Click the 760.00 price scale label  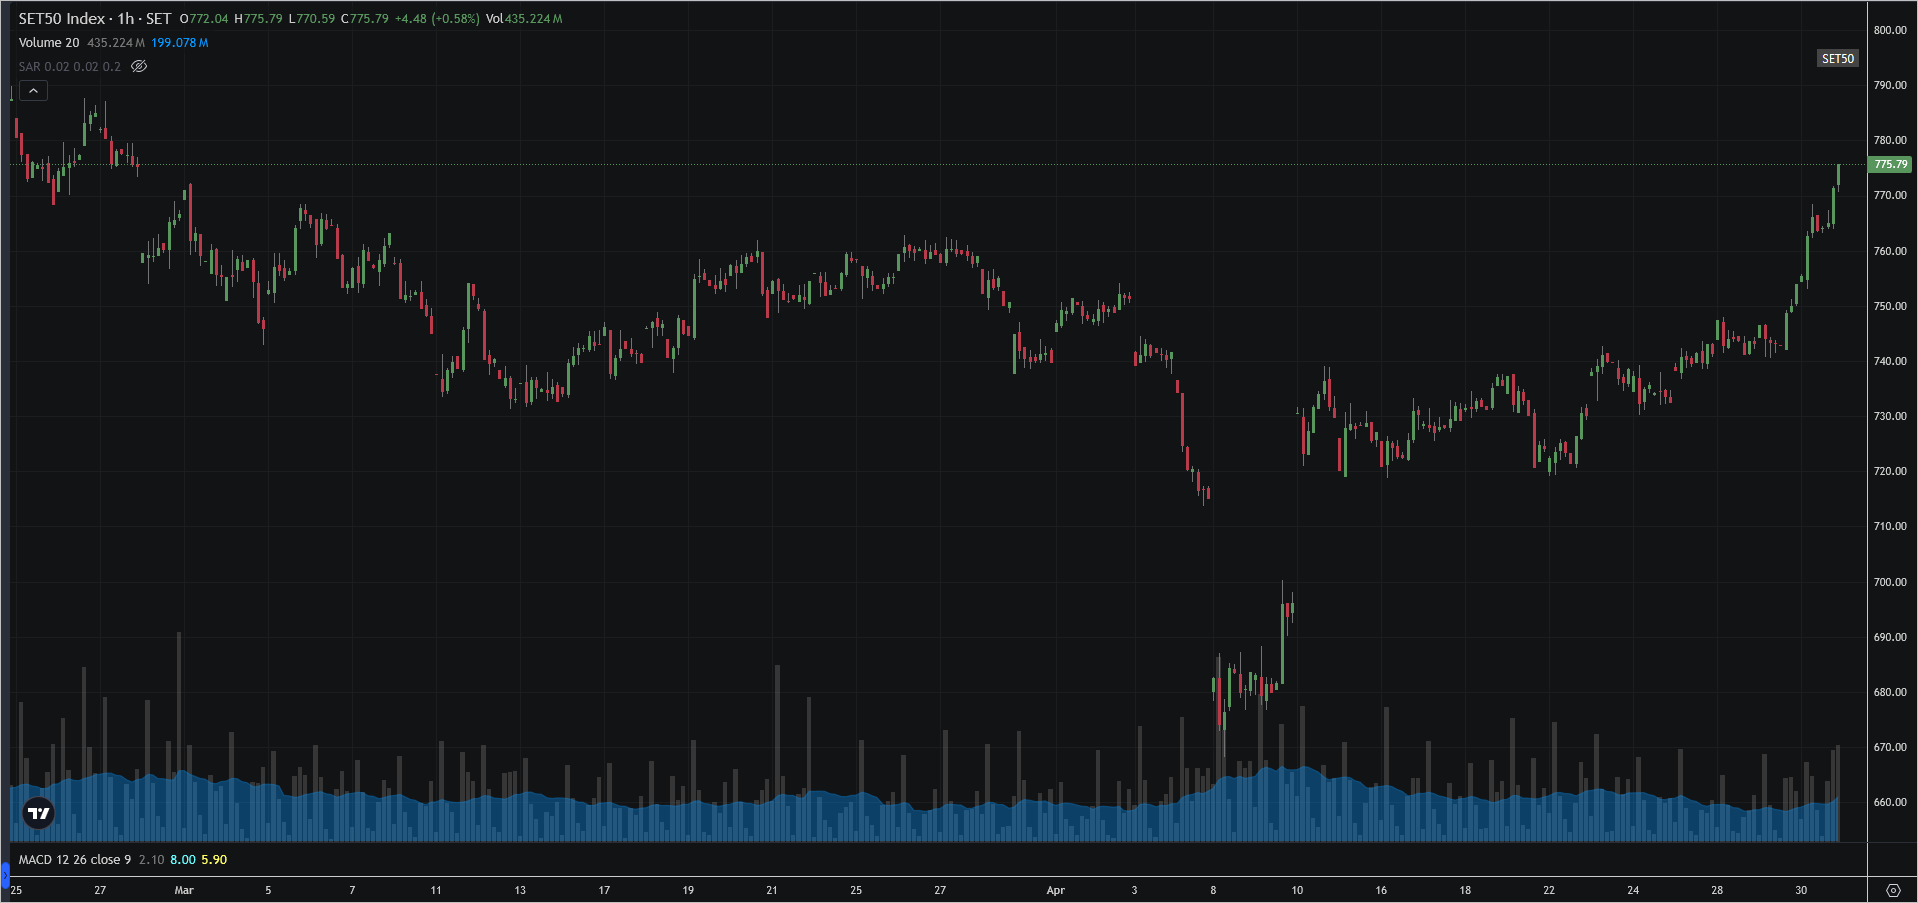[x=1890, y=251]
